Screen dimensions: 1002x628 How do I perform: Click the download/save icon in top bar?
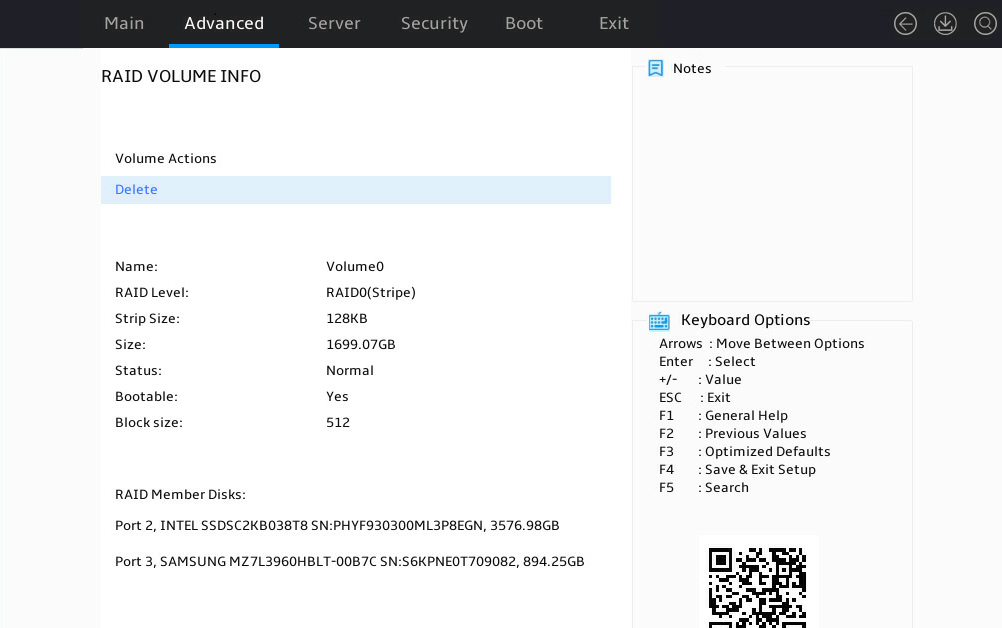point(945,24)
